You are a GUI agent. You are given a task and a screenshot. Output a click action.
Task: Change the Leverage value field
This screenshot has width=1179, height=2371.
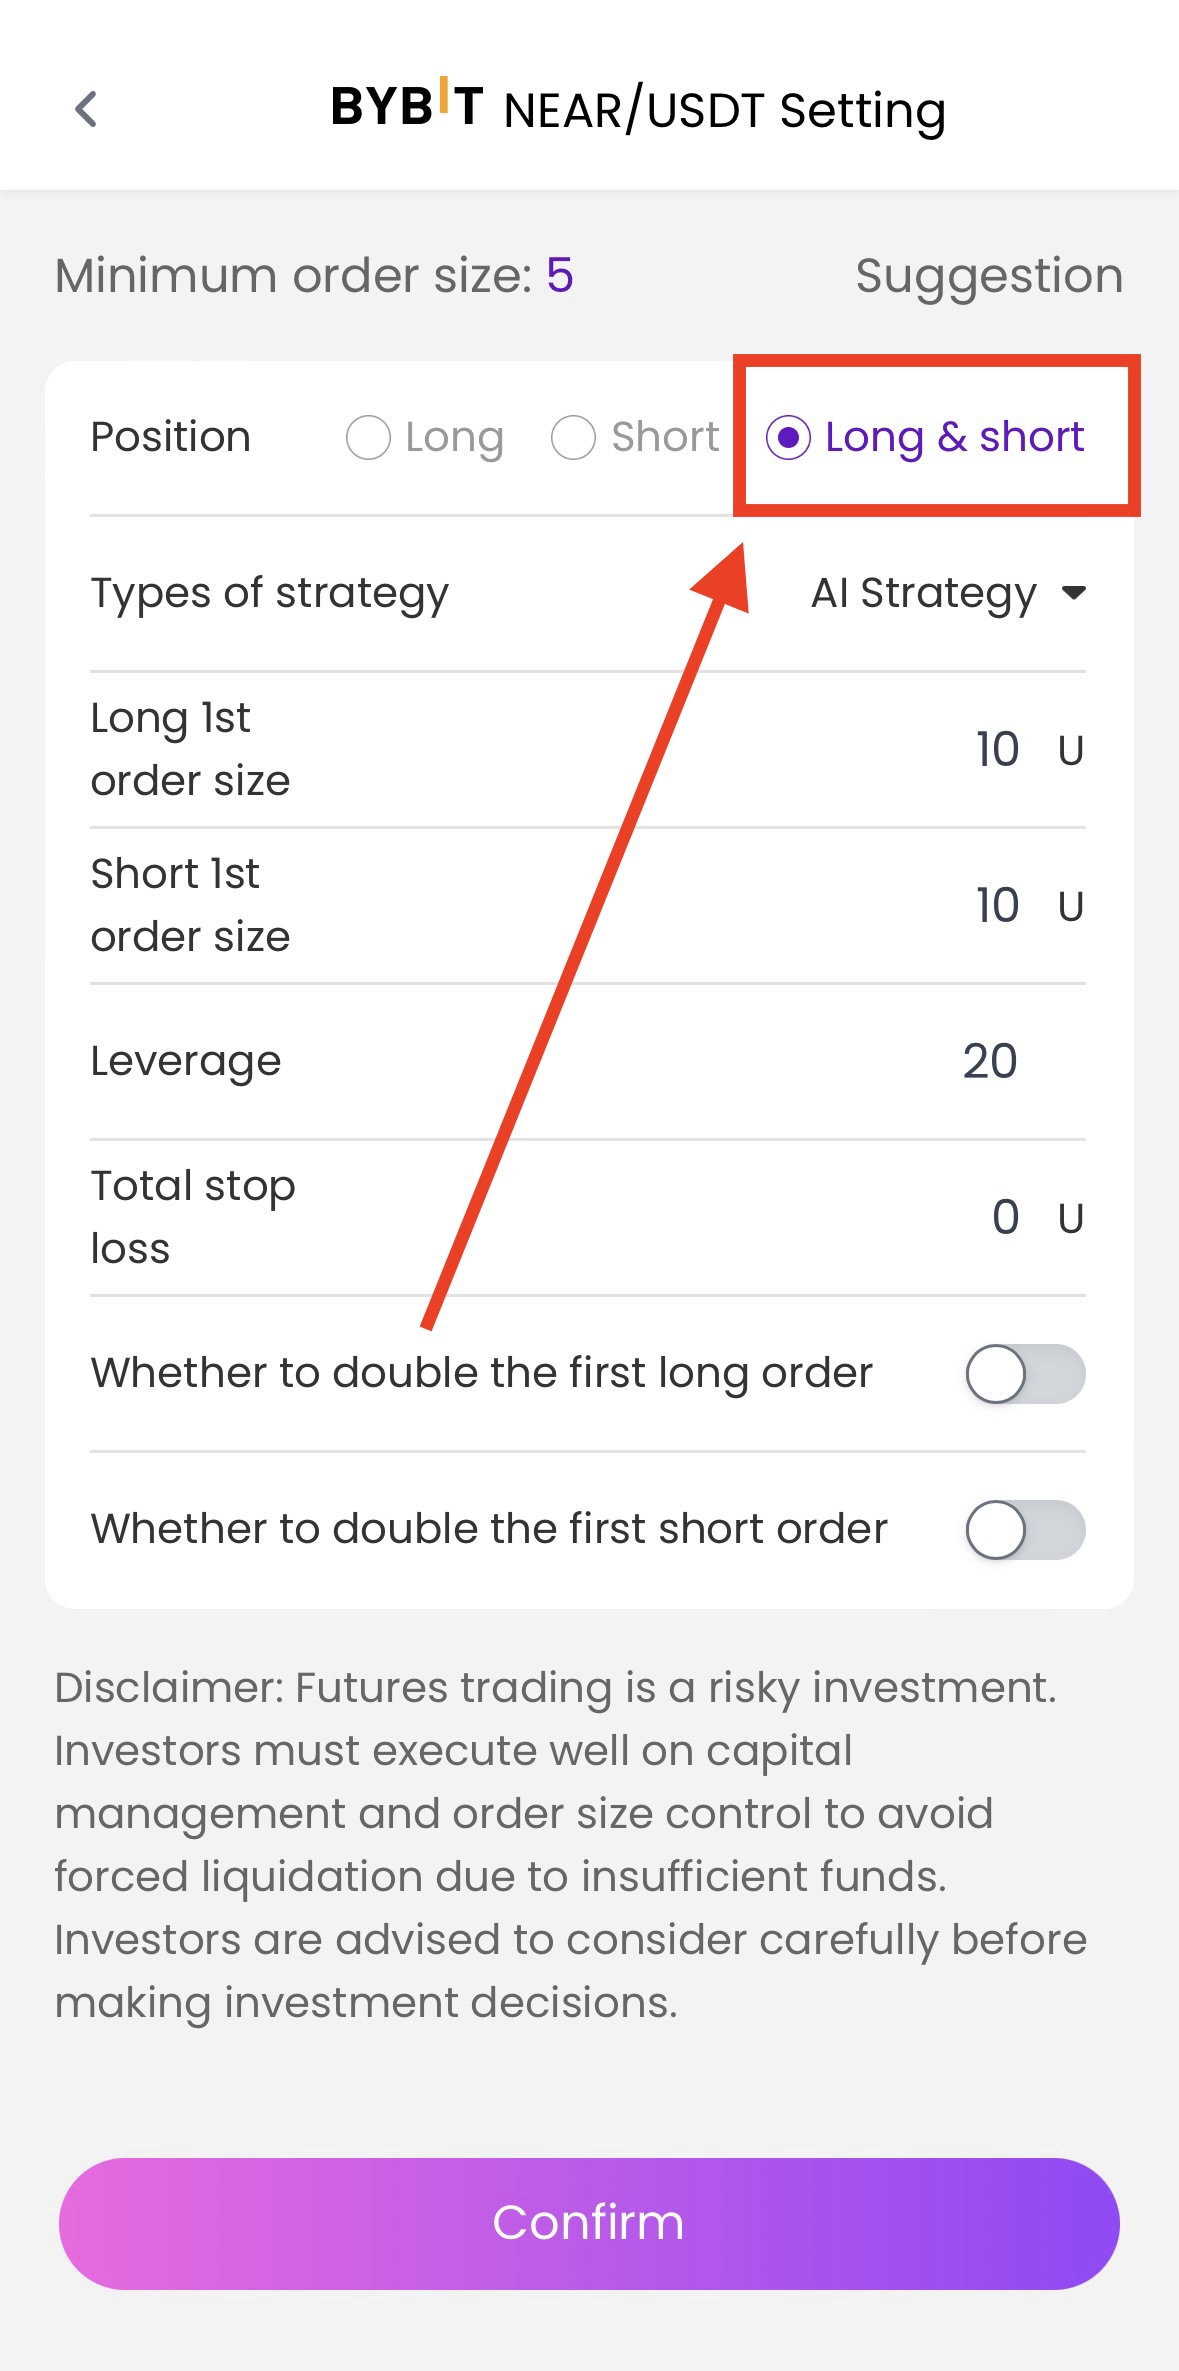point(990,1062)
